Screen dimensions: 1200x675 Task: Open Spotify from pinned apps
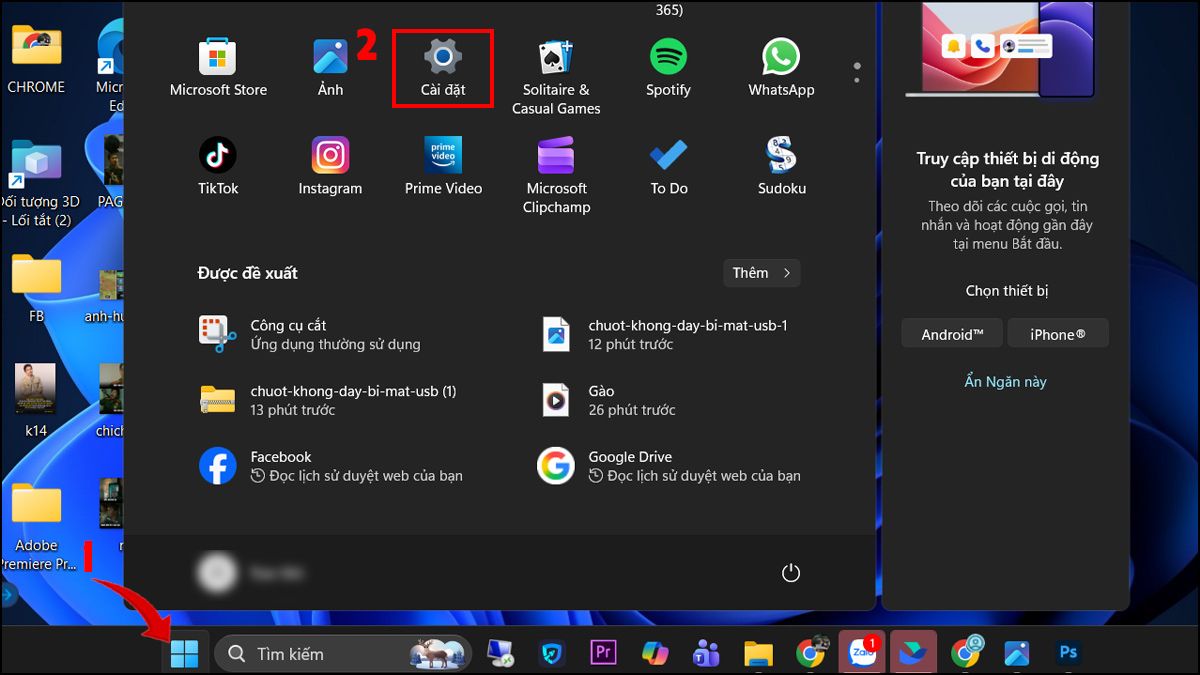click(x=668, y=68)
